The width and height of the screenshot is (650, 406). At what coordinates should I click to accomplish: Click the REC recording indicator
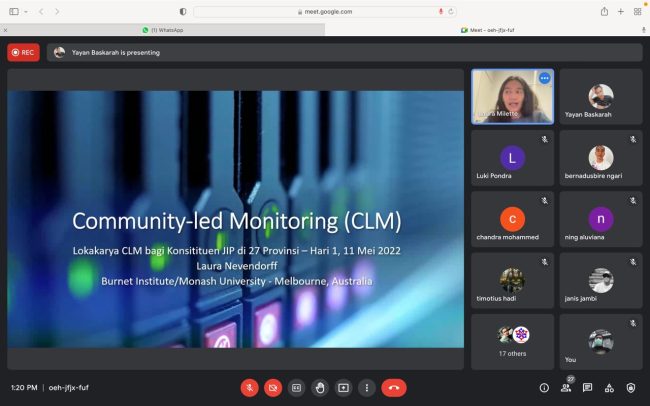click(x=23, y=52)
